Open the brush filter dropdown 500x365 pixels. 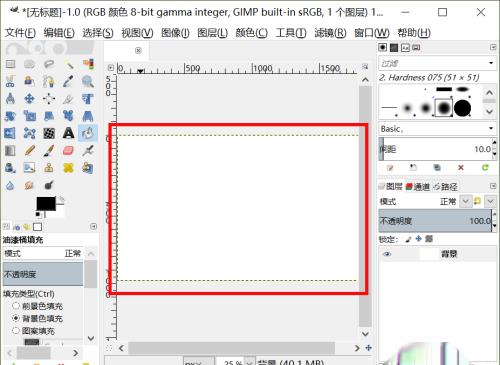click(x=437, y=63)
